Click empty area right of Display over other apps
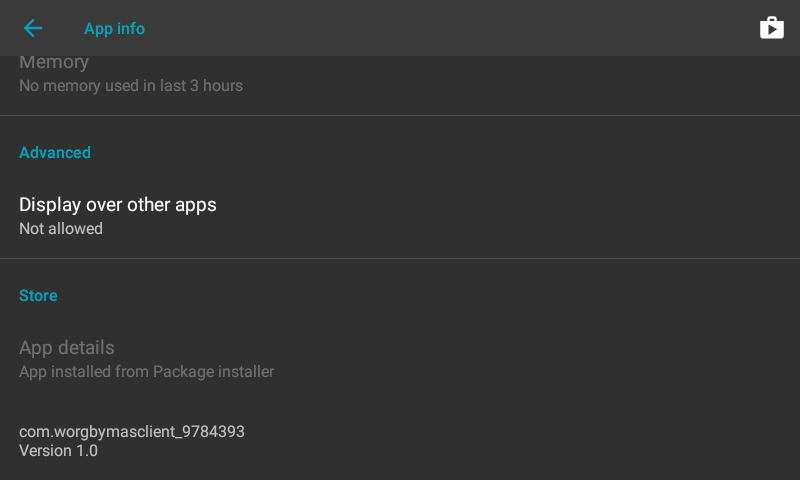 click(x=510, y=216)
